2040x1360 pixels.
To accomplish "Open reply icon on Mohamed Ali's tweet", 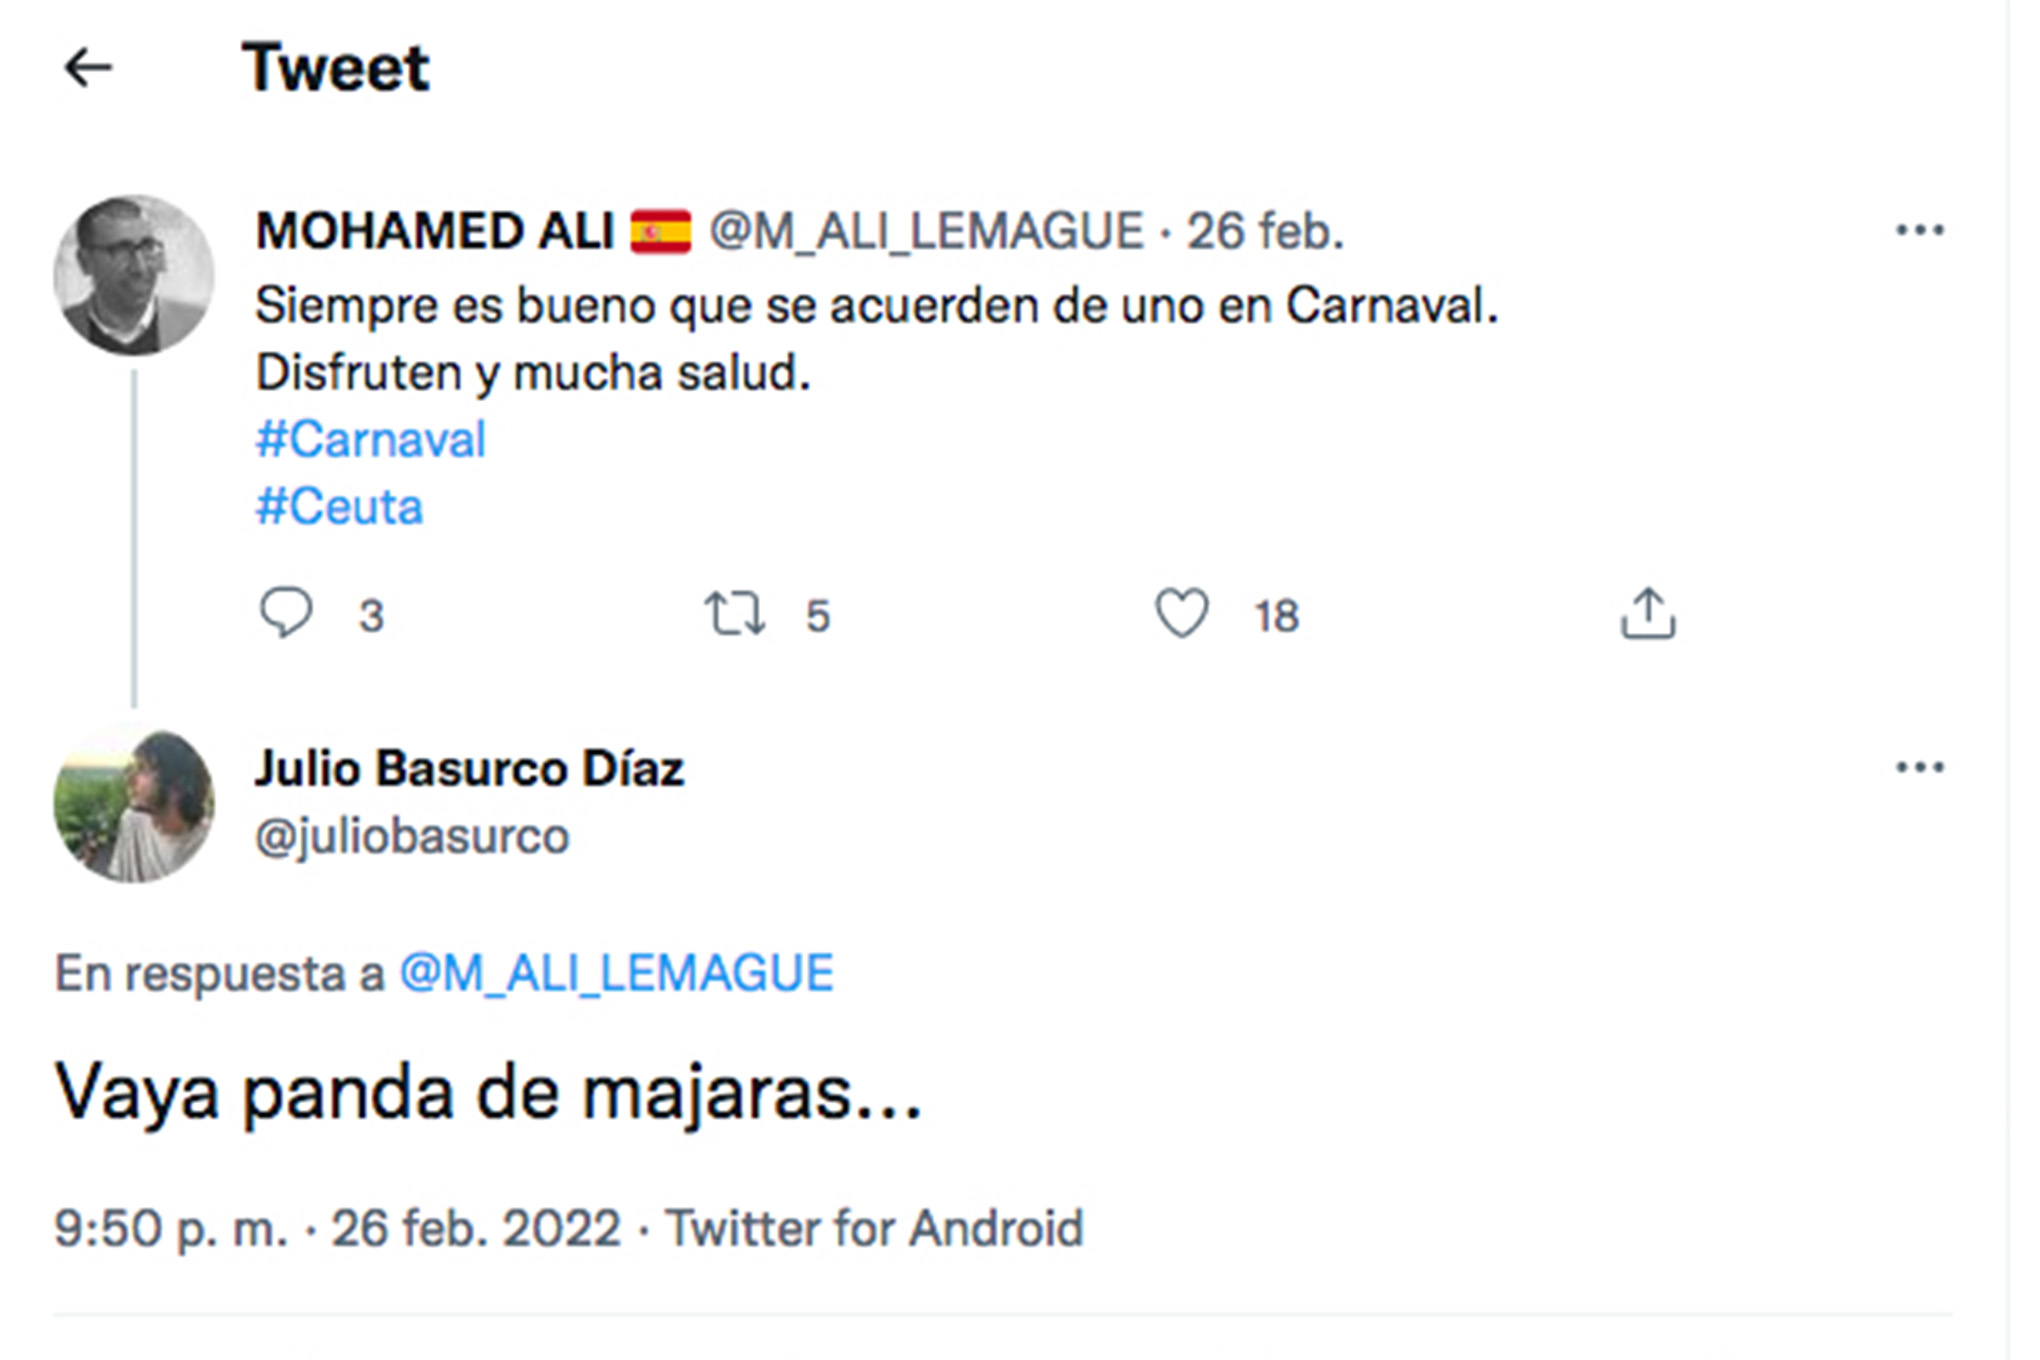I will [x=286, y=613].
